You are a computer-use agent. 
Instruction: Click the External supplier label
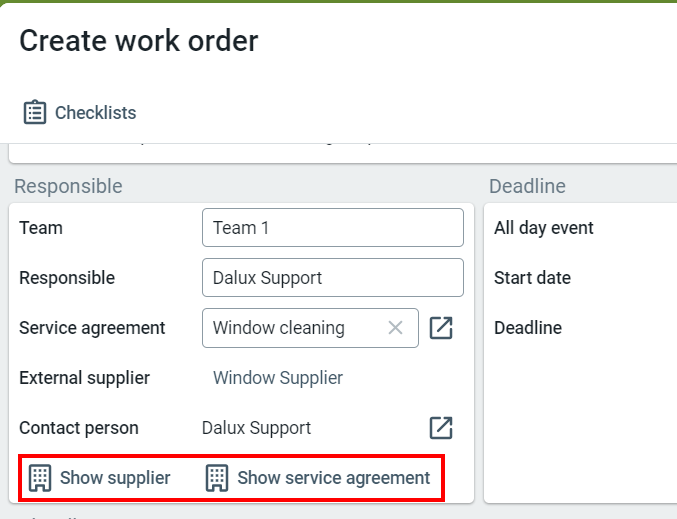pos(85,378)
